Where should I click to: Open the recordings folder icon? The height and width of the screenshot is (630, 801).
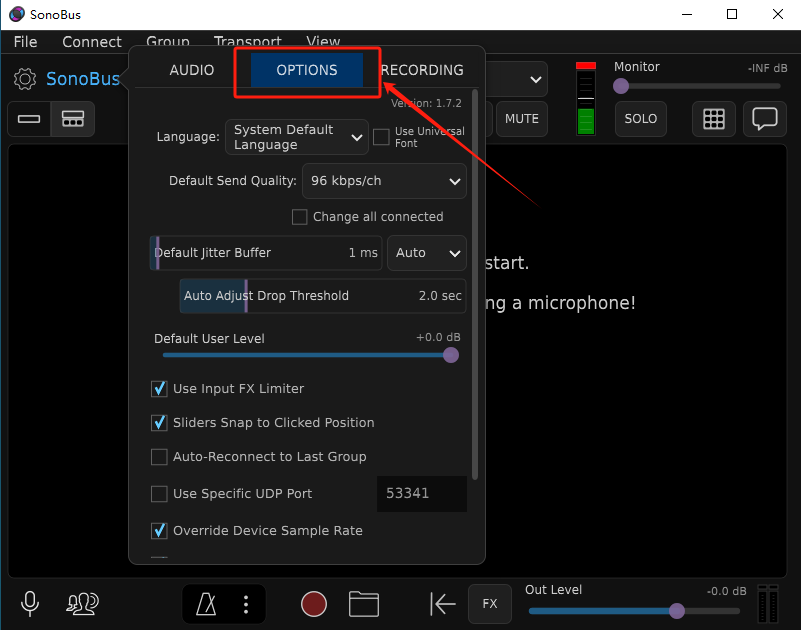[x=364, y=604]
